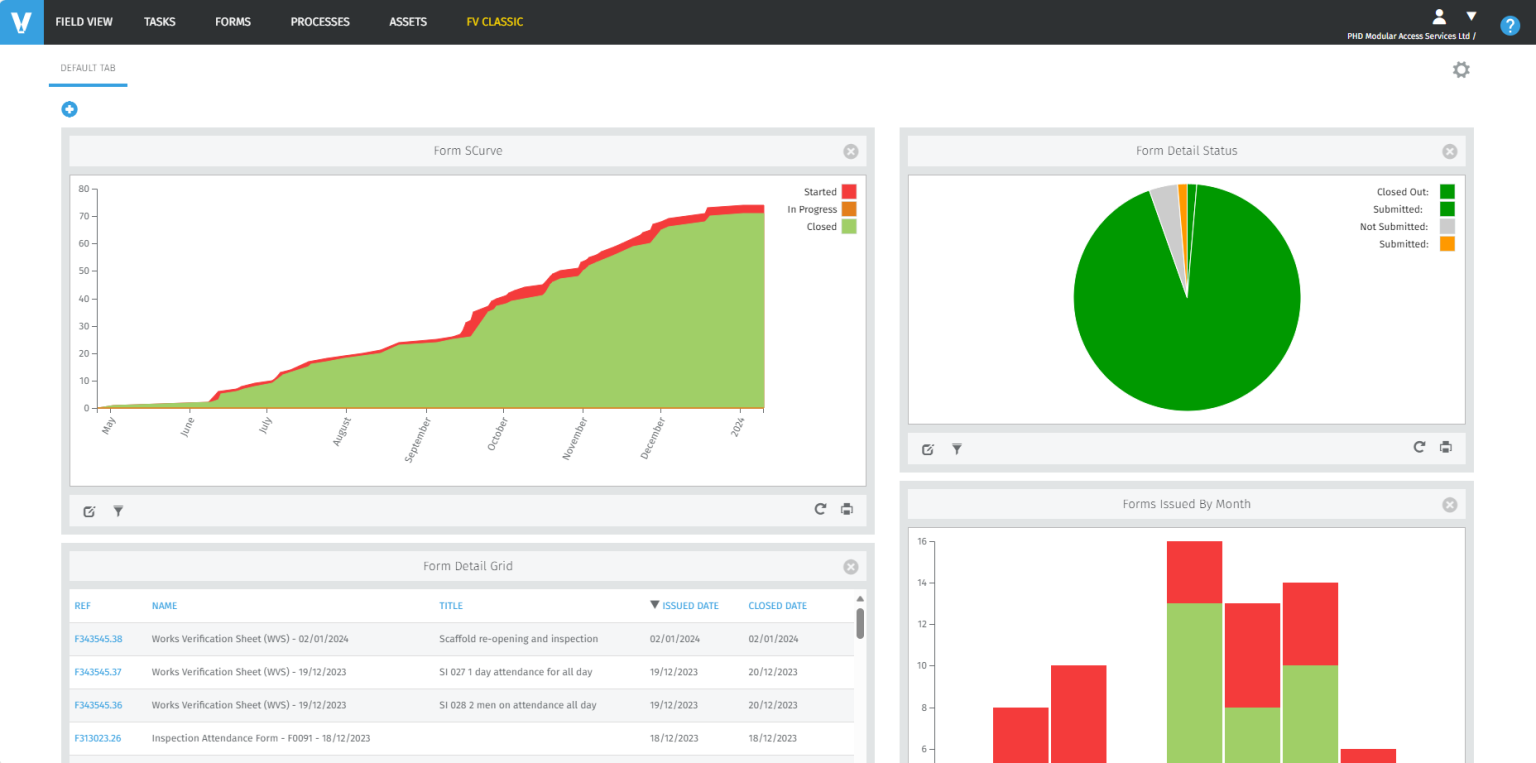
Task: Toggle Not Submitted in pie chart legend
Action: [x=1447, y=227]
